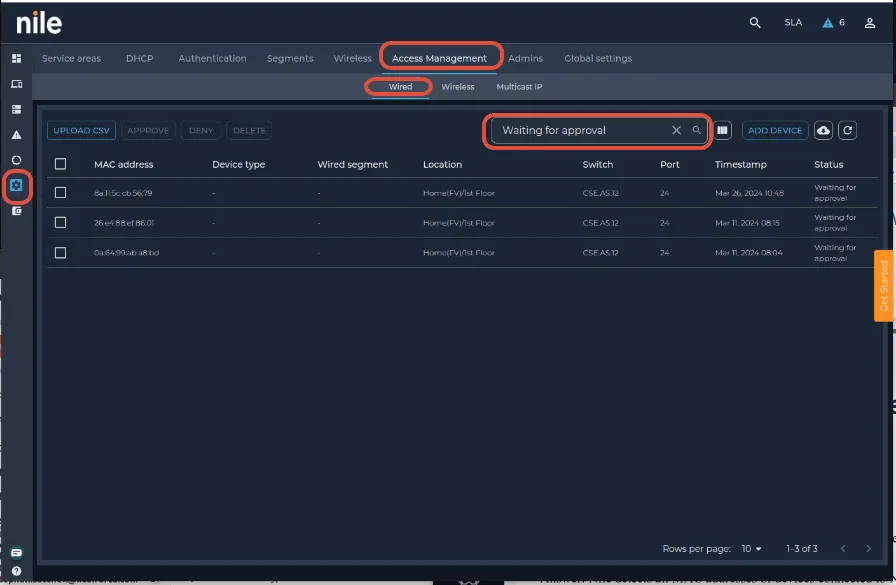
Task: Open the help question mark icon
Action: (17, 571)
